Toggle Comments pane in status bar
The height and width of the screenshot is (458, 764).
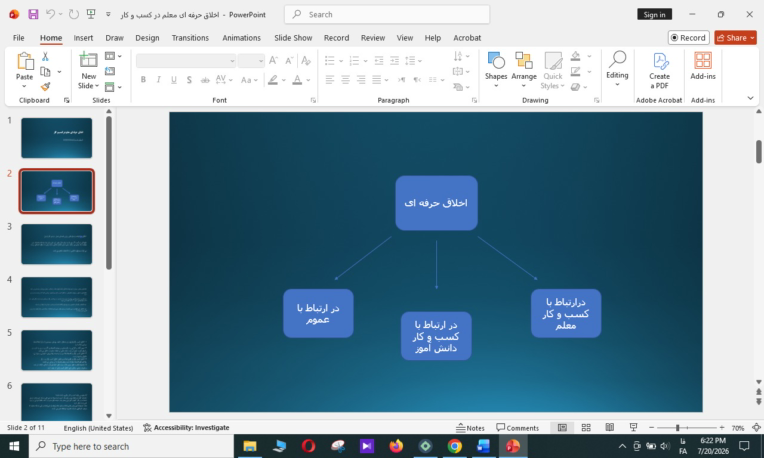coord(517,428)
